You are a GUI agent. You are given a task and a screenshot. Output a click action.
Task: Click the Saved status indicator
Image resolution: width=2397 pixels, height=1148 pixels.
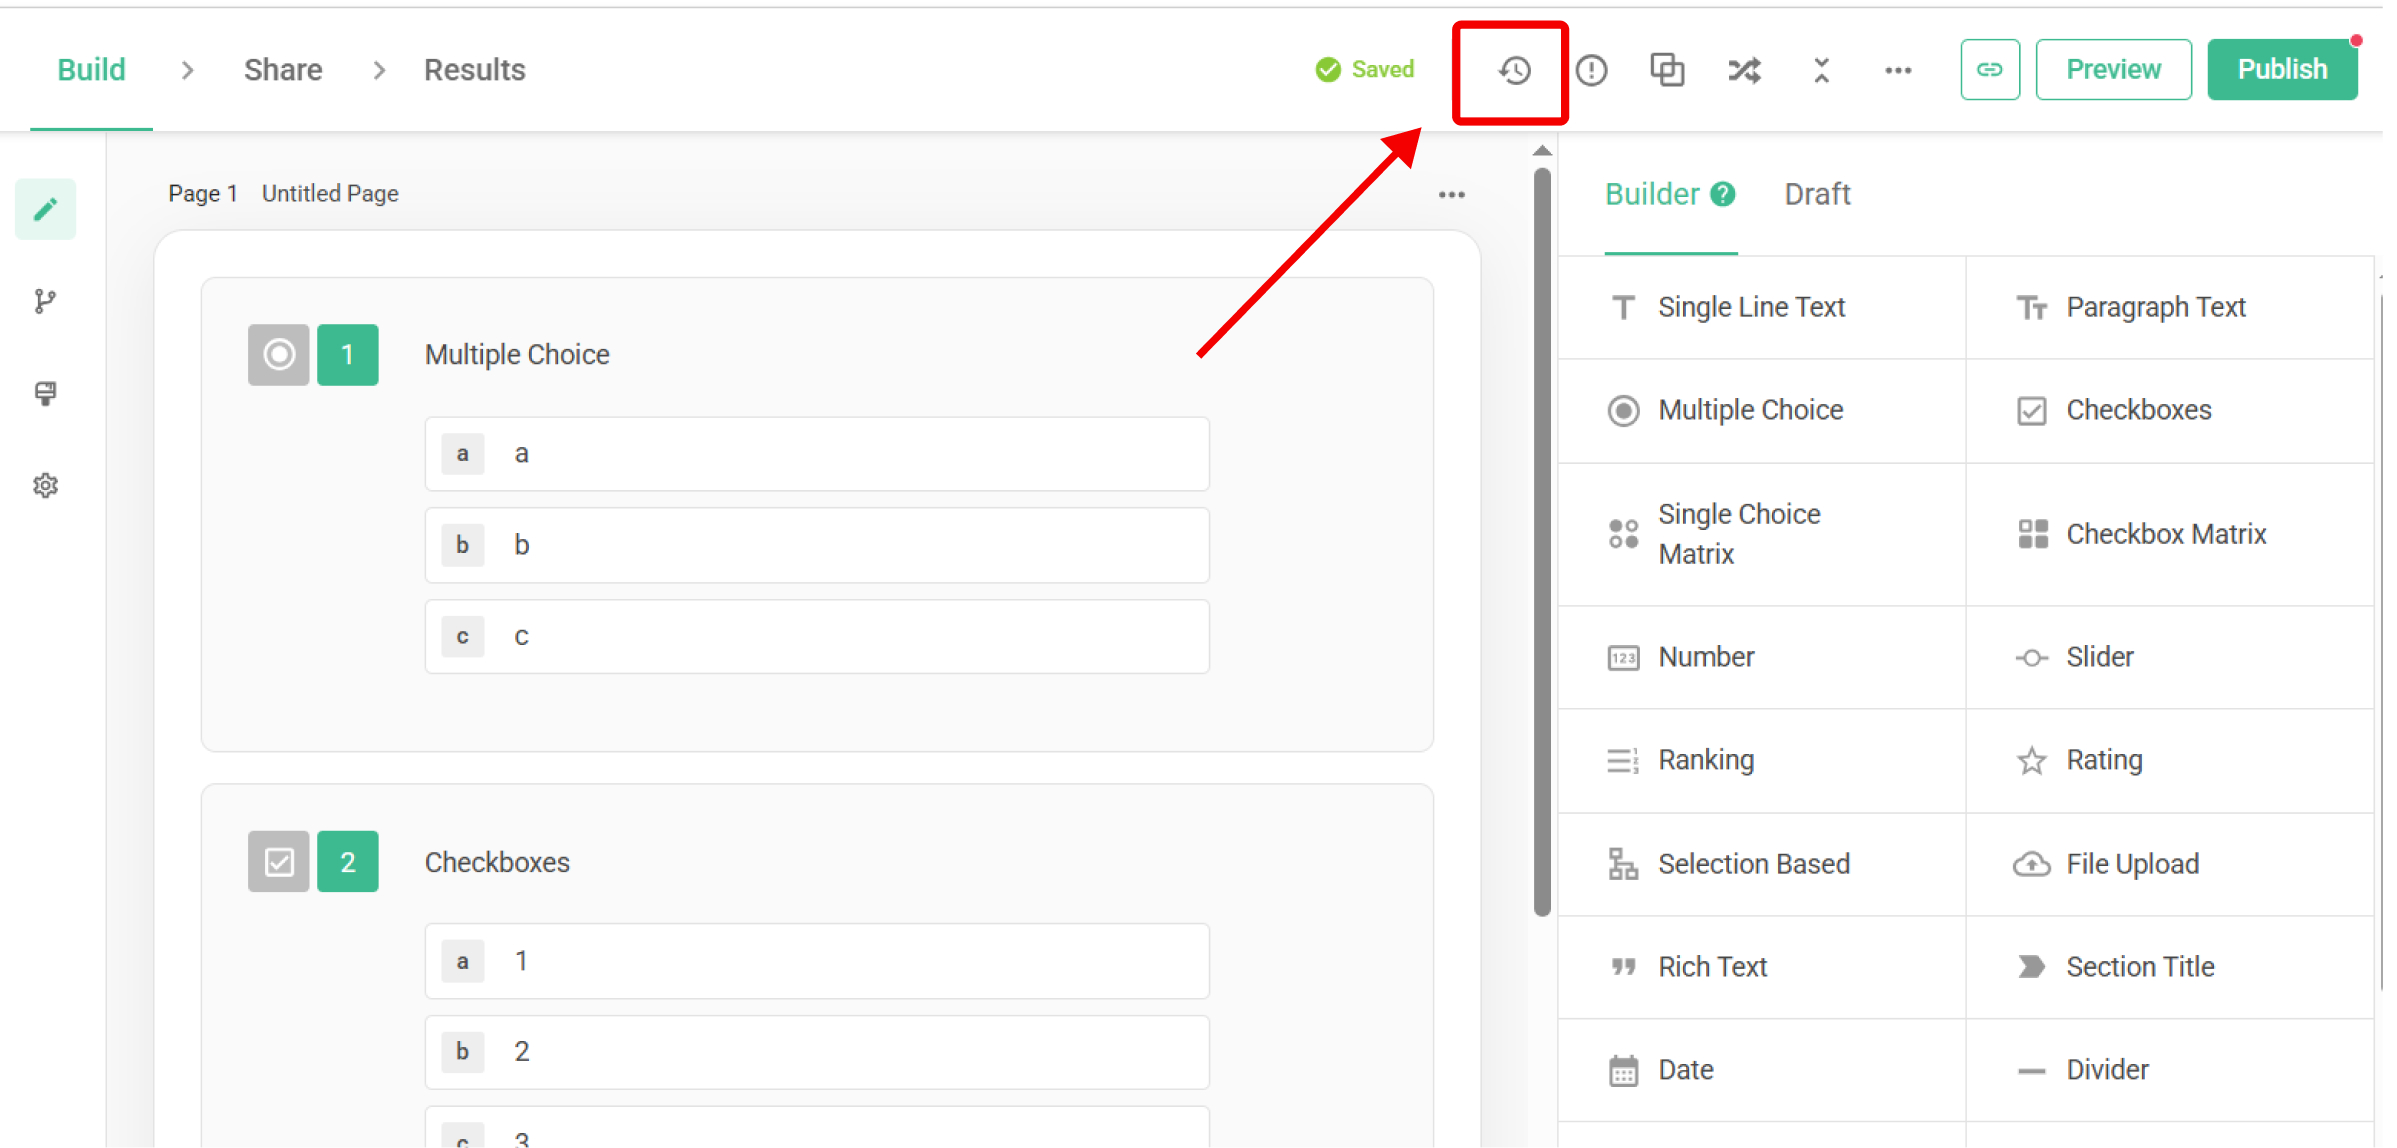(x=1365, y=69)
